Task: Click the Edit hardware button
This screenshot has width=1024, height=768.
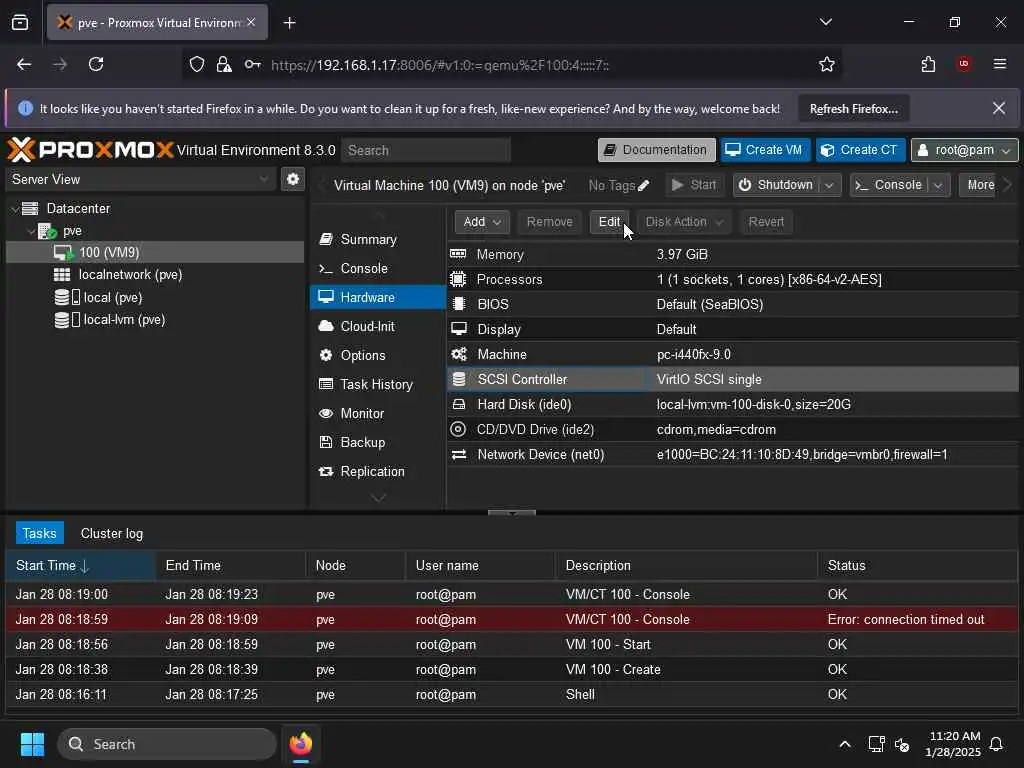Action: pos(609,222)
